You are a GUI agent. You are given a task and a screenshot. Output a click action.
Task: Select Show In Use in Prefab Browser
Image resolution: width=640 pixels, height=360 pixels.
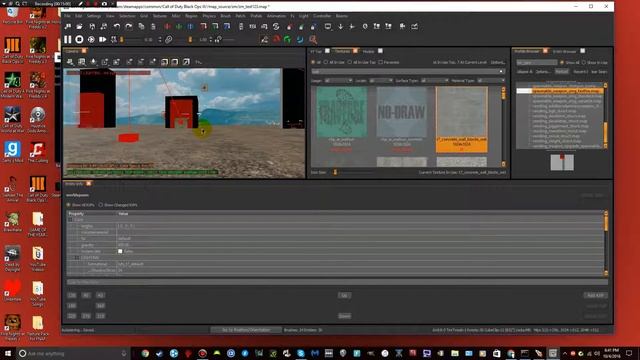[584, 62]
